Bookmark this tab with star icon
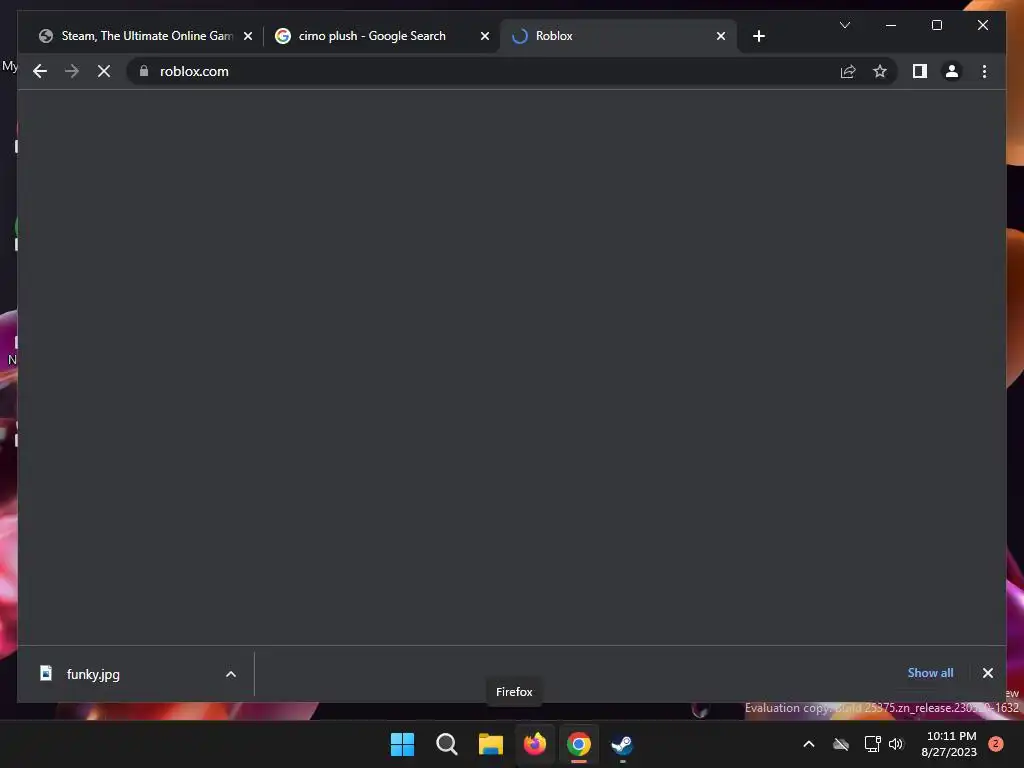Screen dimensions: 1024x768 pyautogui.click(x=880, y=71)
